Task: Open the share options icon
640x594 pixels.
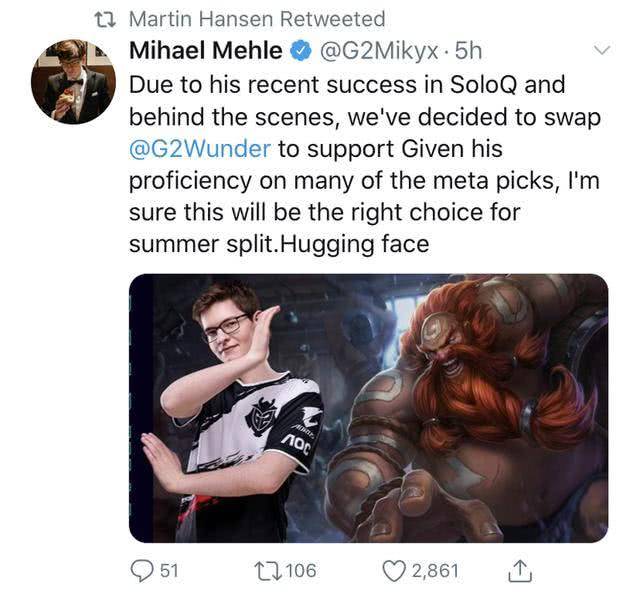Action: [x=519, y=571]
